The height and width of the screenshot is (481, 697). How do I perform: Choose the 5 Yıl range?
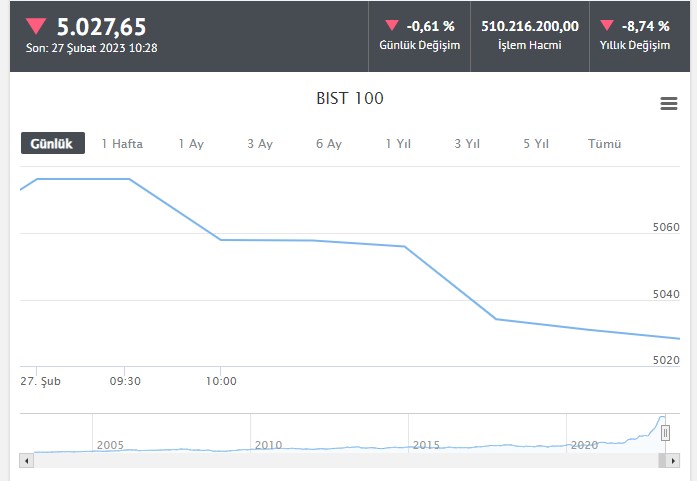click(x=536, y=144)
